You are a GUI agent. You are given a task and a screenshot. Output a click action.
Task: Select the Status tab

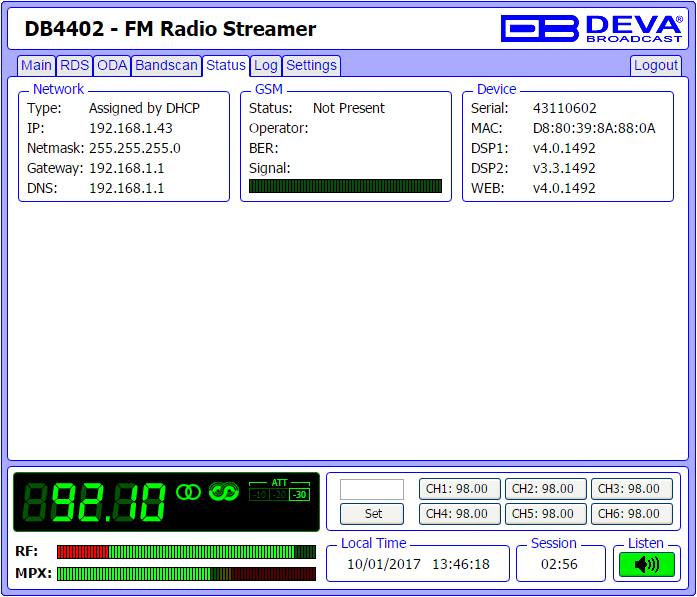[226, 66]
